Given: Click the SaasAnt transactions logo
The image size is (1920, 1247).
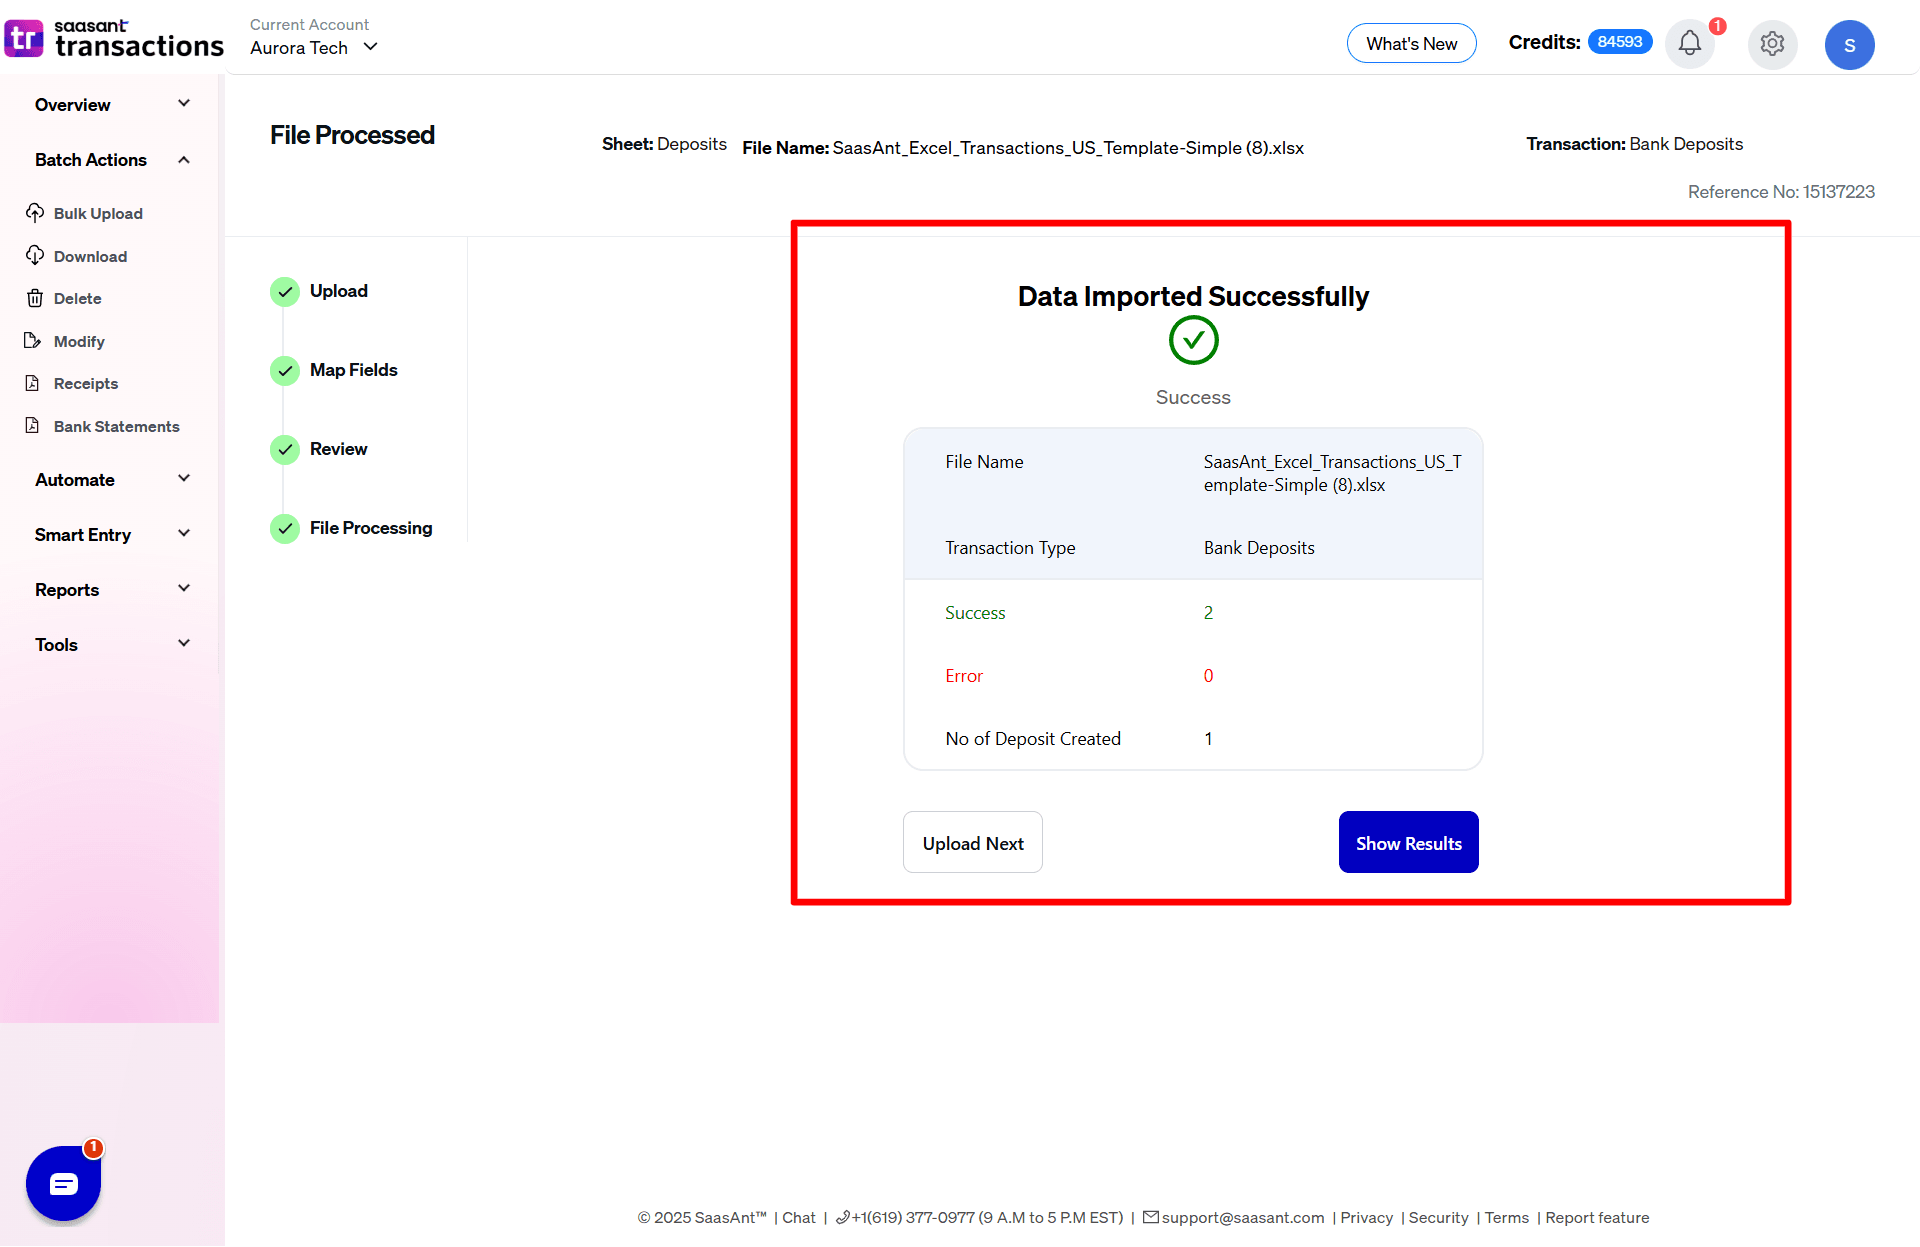Looking at the screenshot, I should (113, 38).
